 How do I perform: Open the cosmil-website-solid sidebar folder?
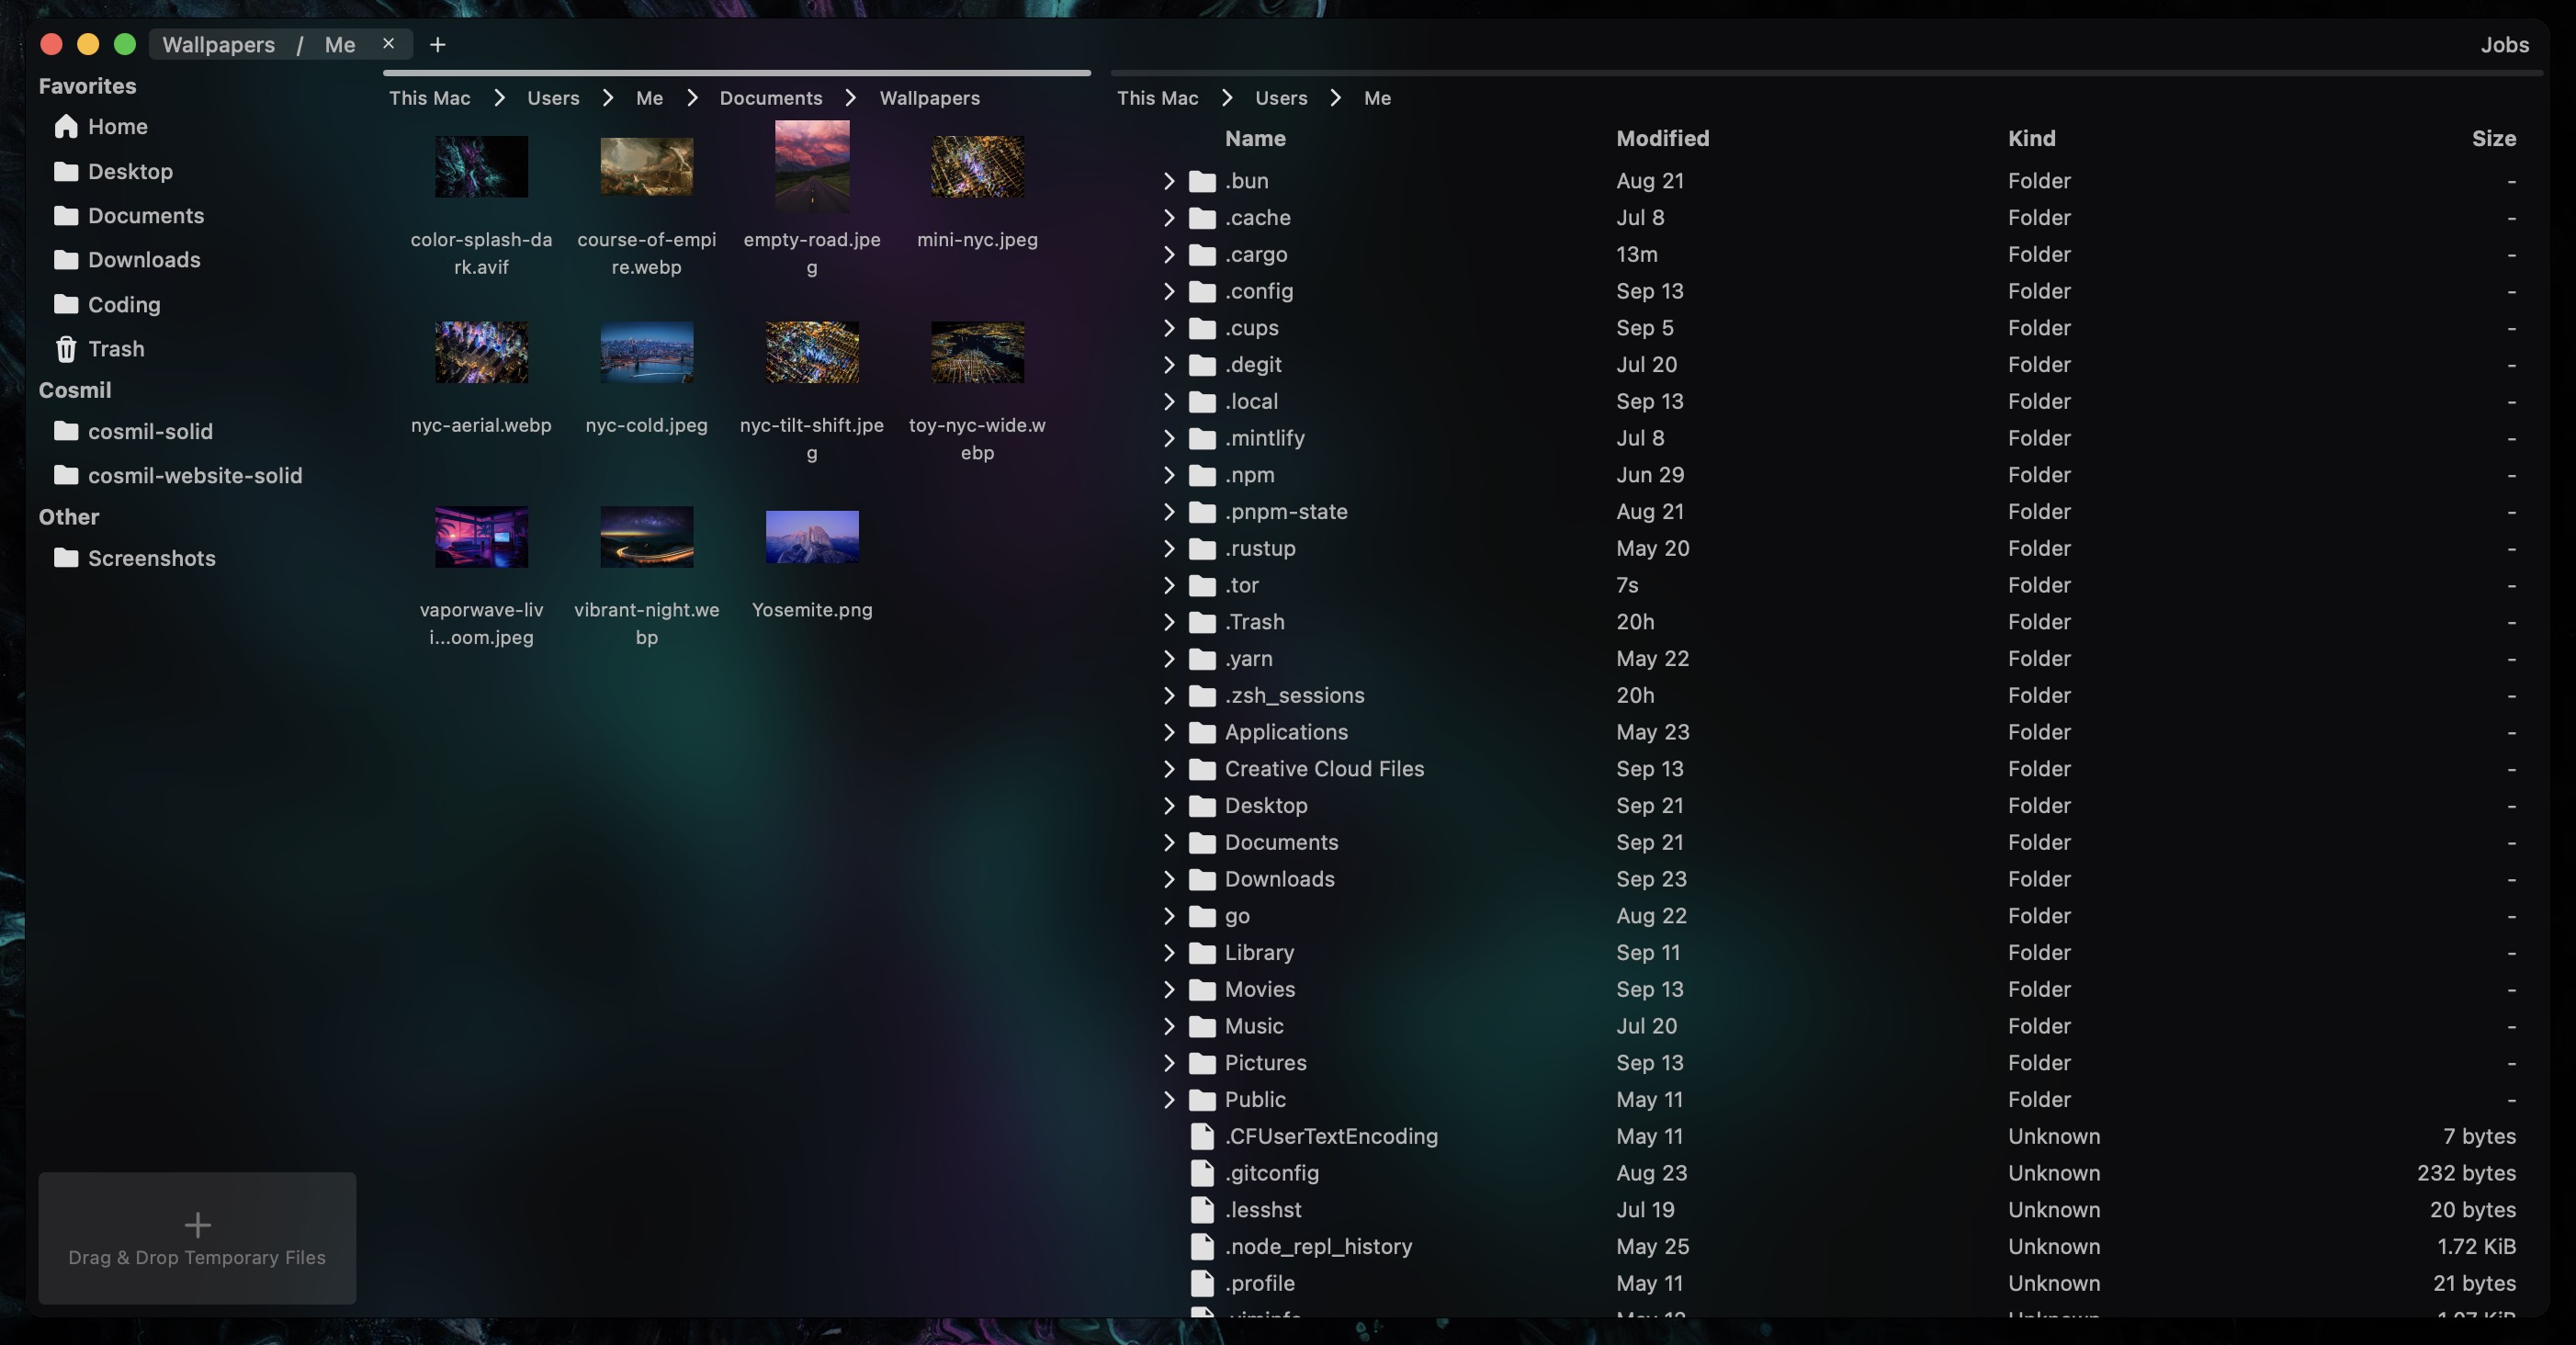194,476
